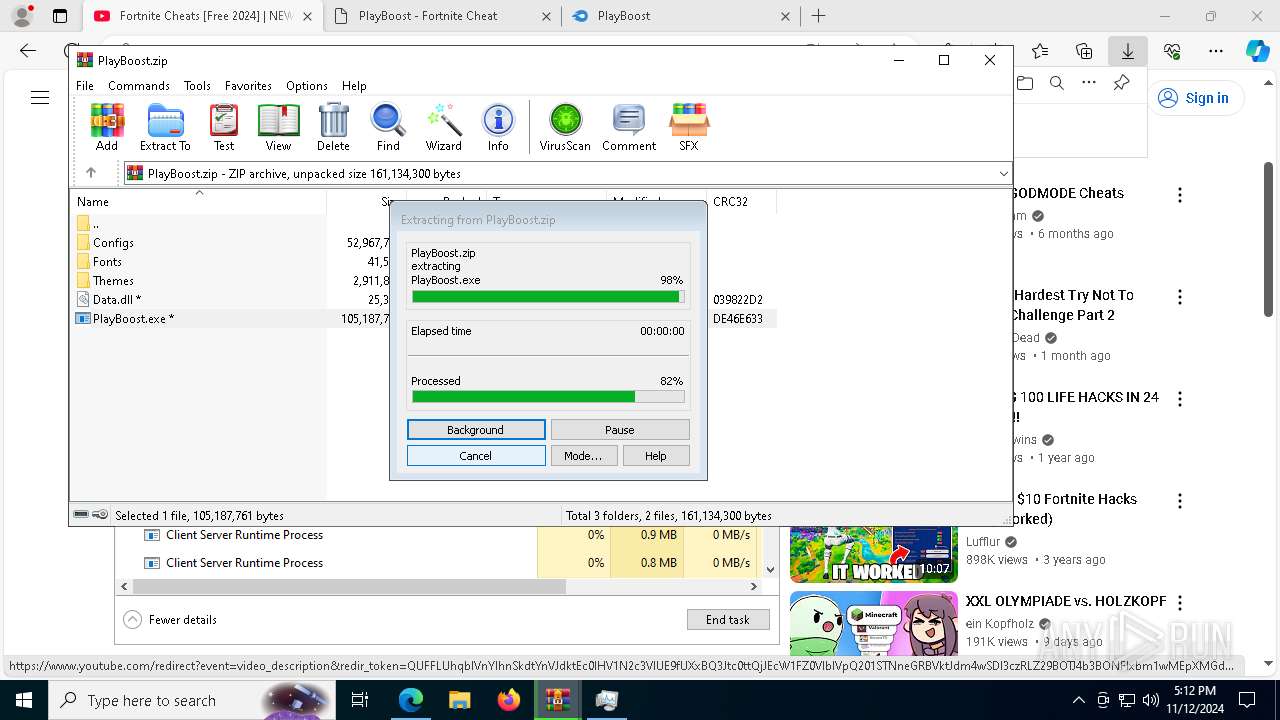
Task: Open options for GODMODE Cheats video
Action: (1180, 194)
